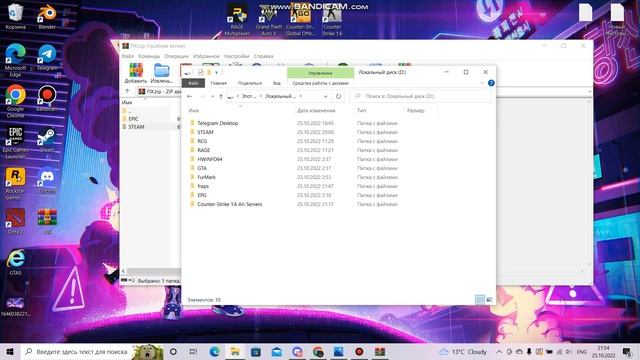Open Steam desktop shortcut

tap(47, 140)
